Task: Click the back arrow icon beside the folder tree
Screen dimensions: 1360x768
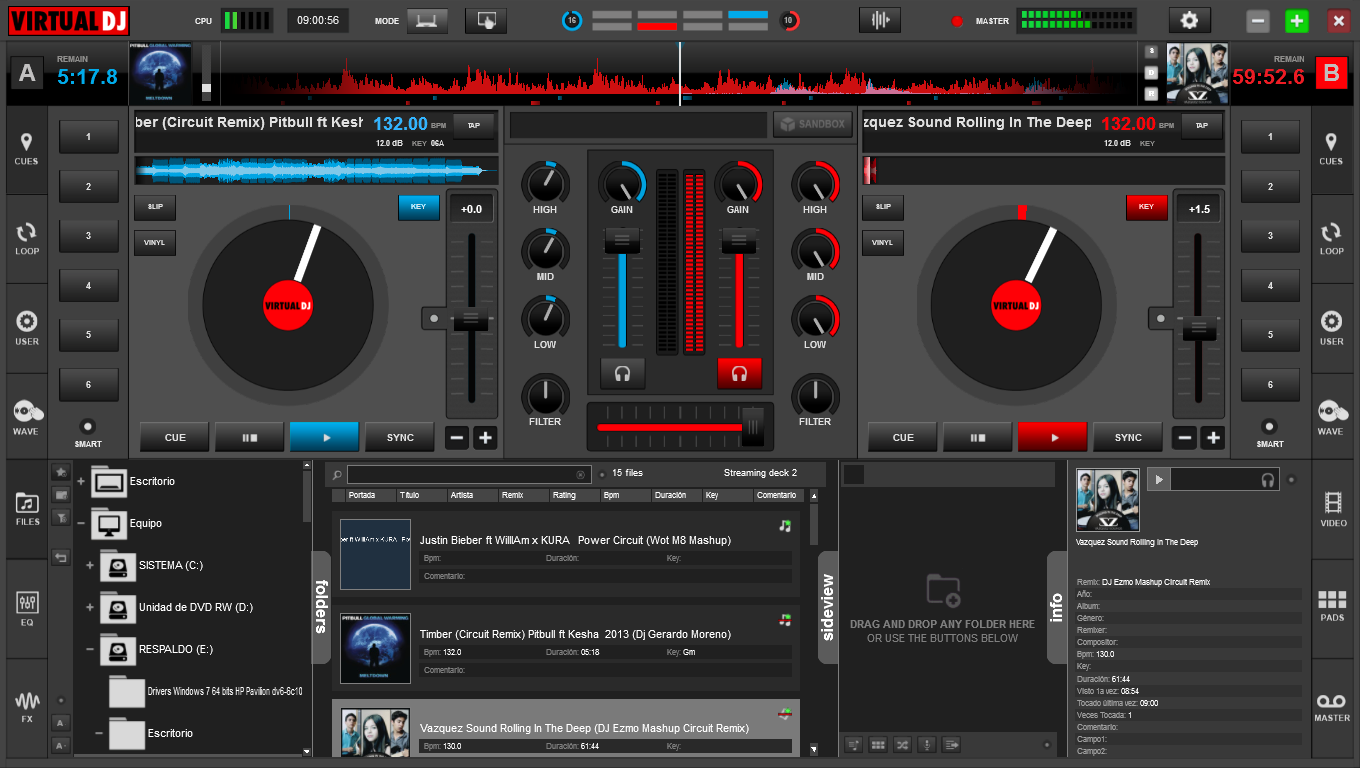Action: tap(61, 557)
